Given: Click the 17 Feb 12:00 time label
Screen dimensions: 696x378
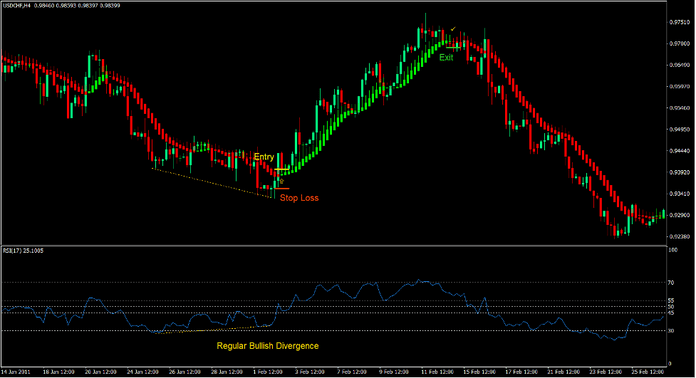Looking at the screenshot, I should point(521,372).
